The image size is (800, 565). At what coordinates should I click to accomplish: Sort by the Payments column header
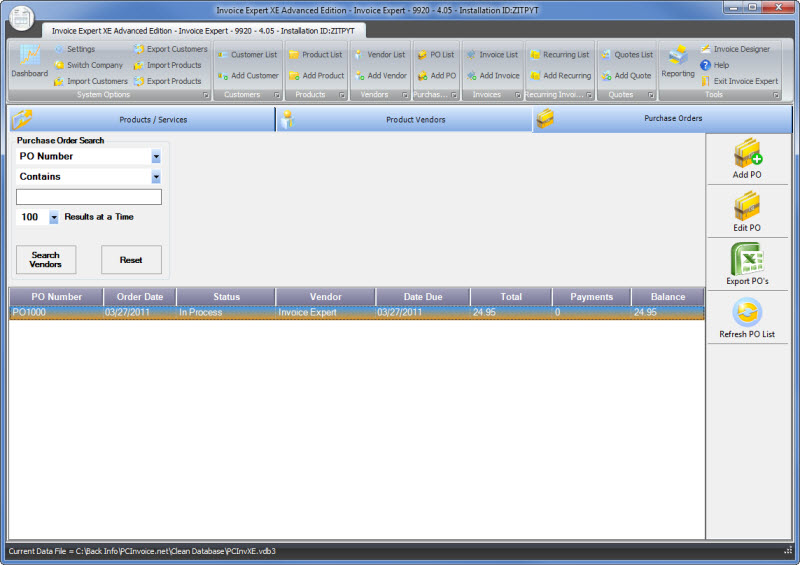(591, 297)
